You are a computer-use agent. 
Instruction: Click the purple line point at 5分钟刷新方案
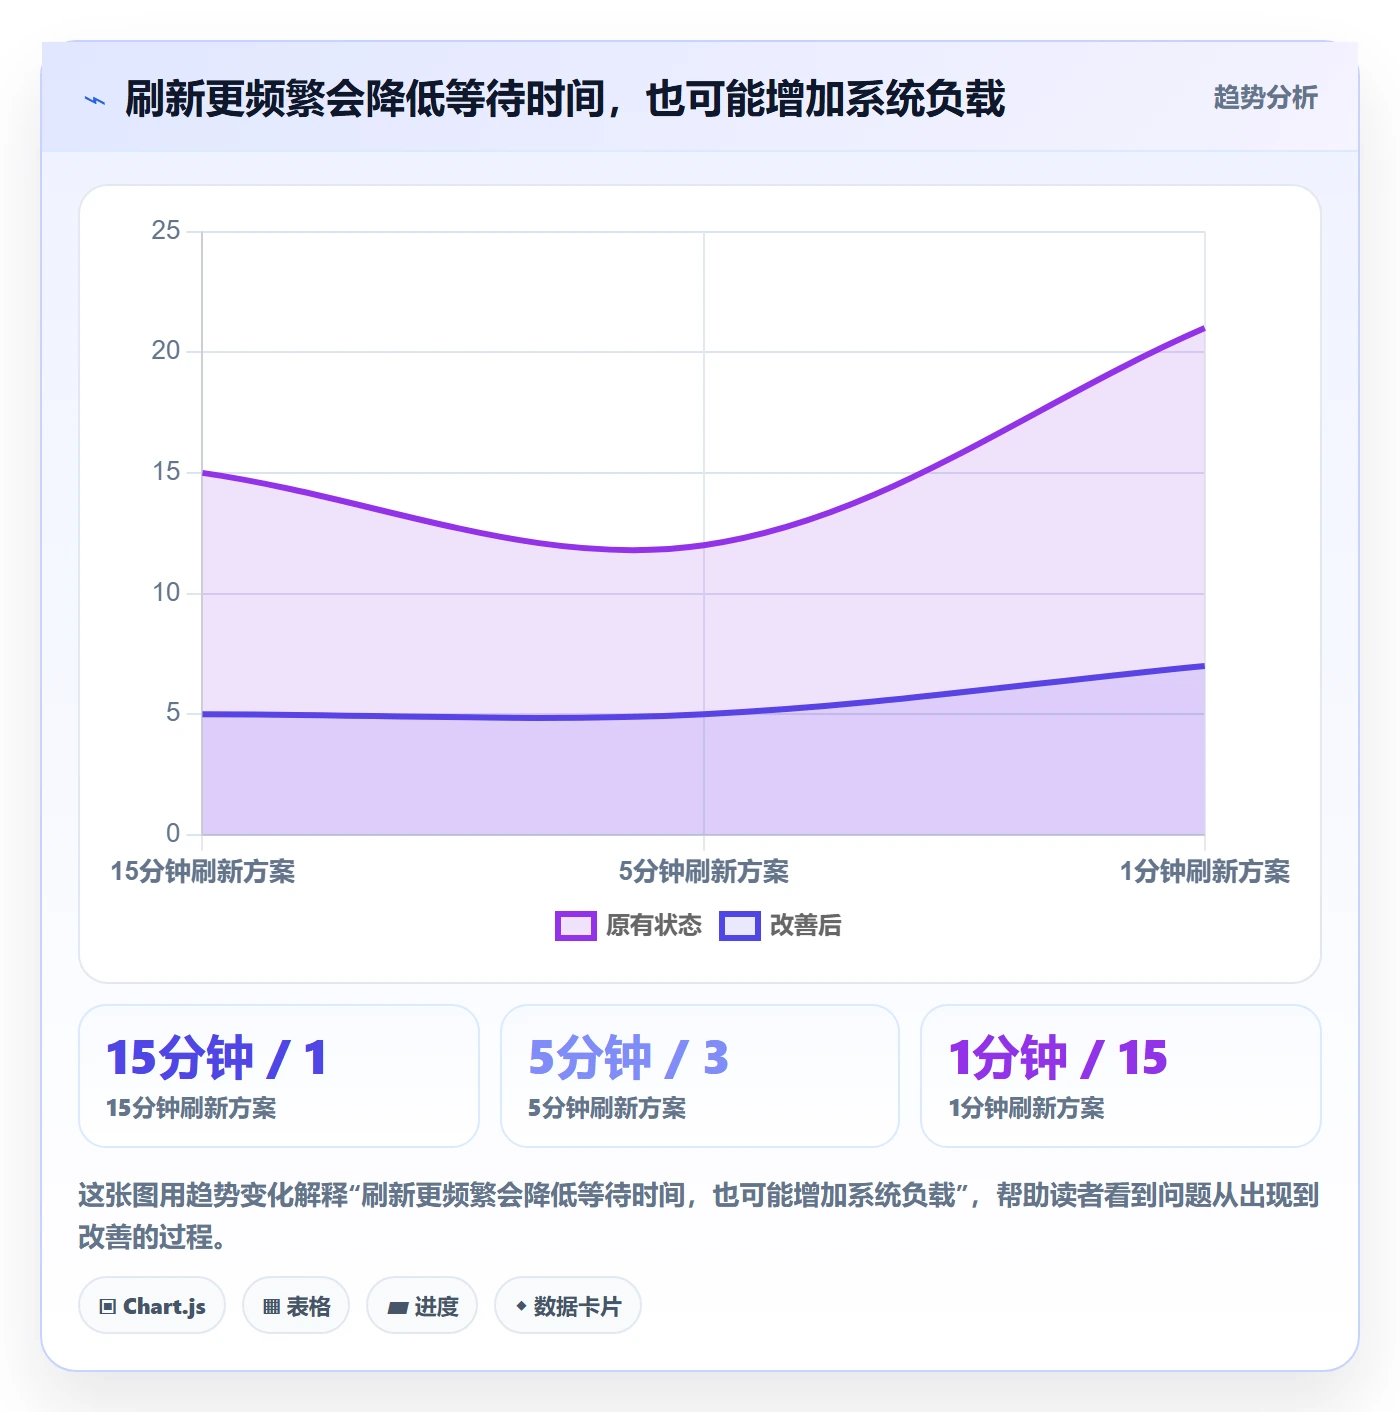click(x=704, y=545)
